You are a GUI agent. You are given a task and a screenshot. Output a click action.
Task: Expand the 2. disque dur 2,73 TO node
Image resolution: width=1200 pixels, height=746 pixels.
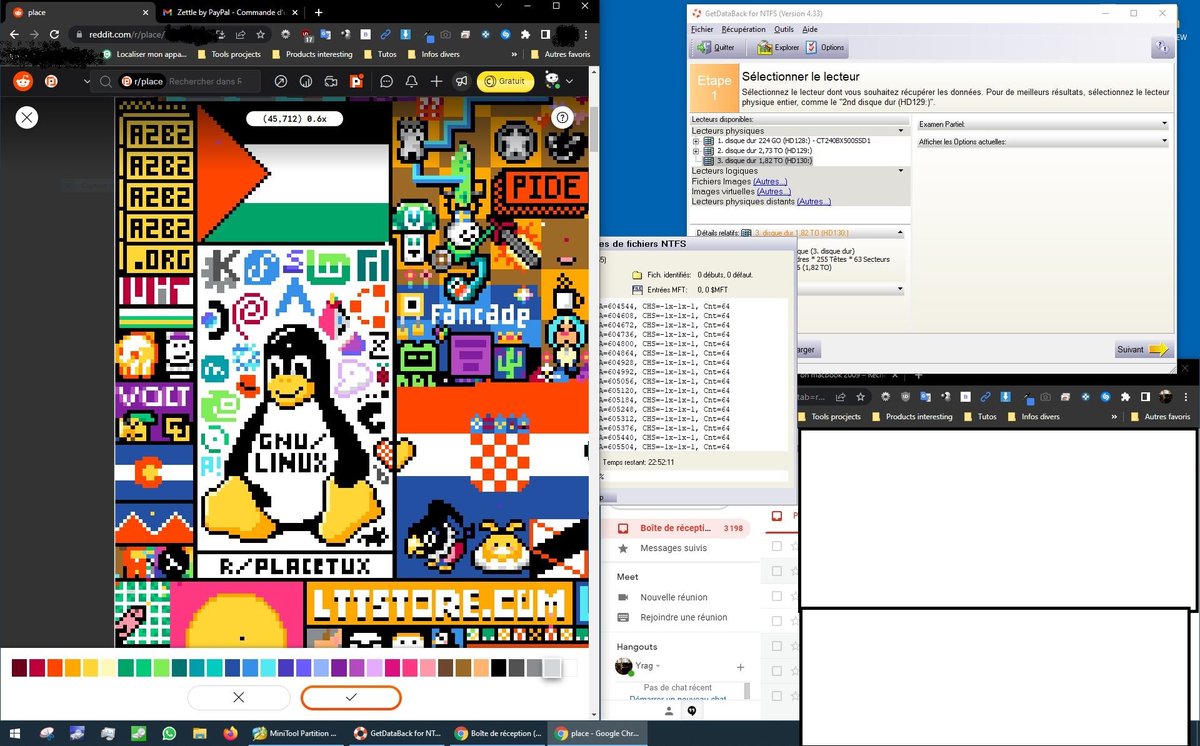[x=696, y=151]
